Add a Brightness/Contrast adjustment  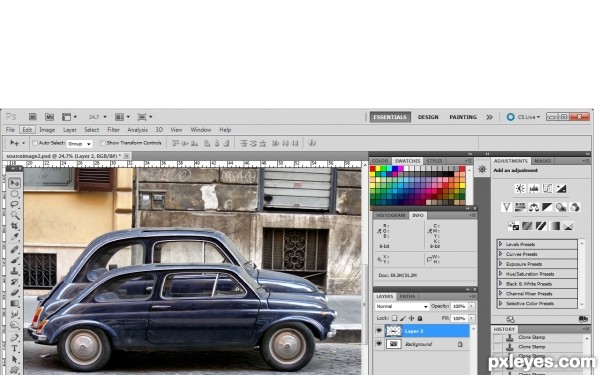pyautogui.click(x=520, y=188)
